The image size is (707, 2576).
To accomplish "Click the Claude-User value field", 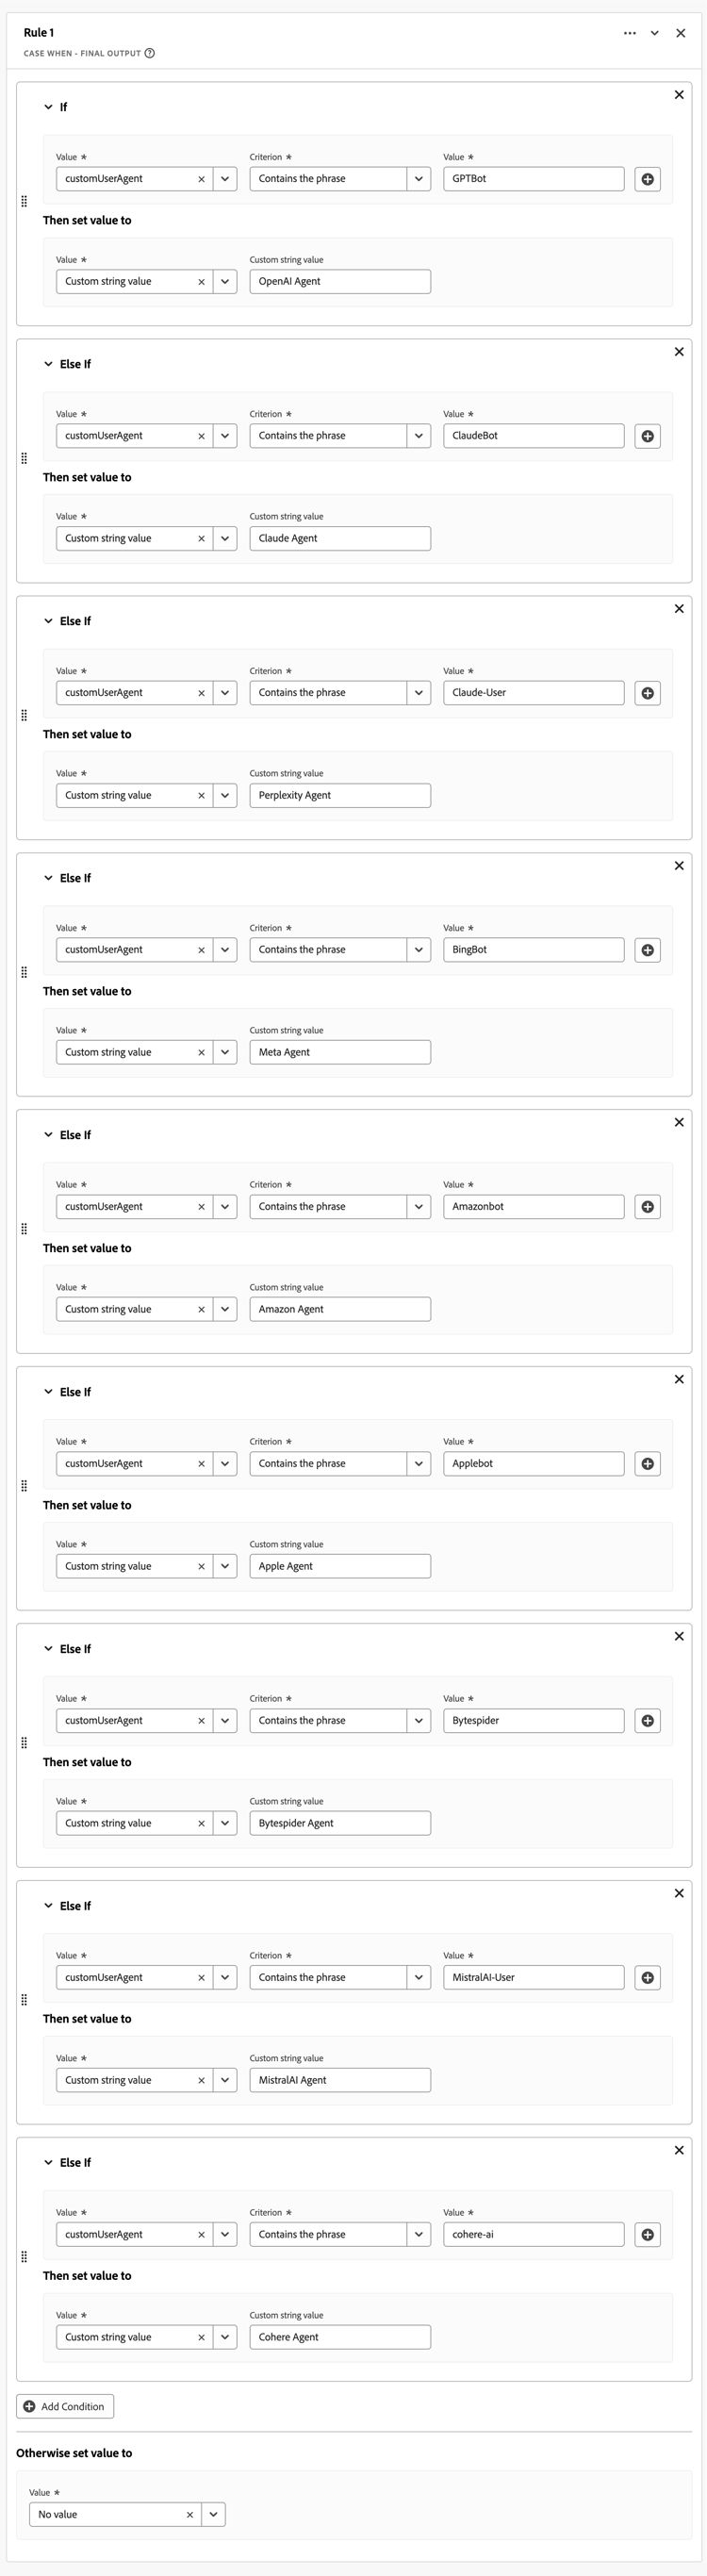I will point(533,693).
